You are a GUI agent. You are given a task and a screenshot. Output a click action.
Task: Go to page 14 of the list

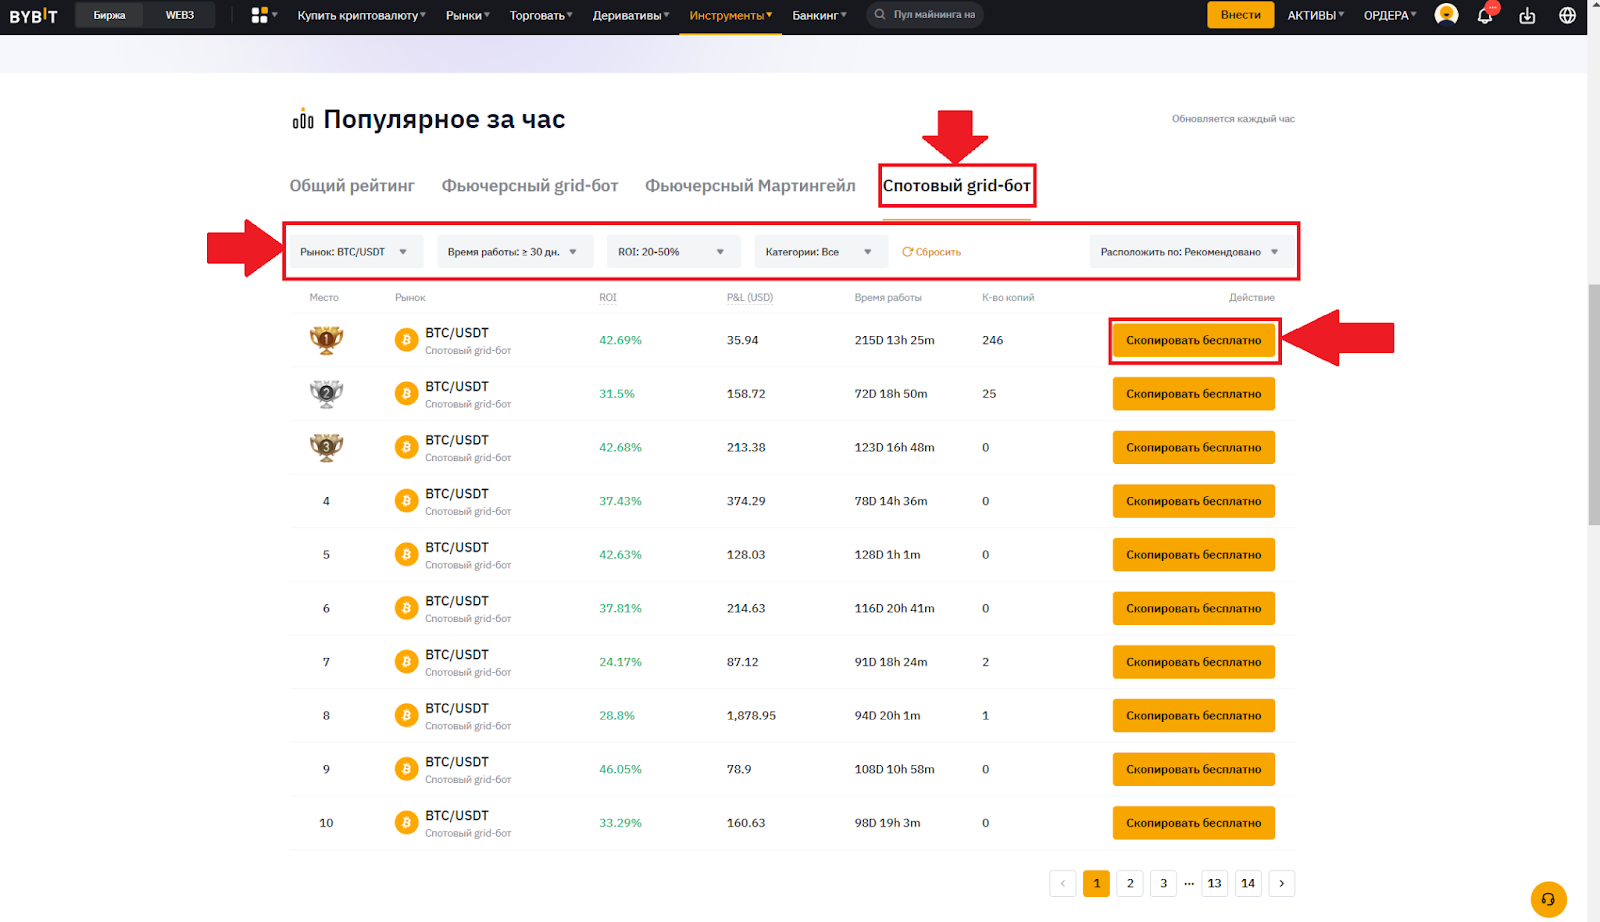(x=1247, y=883)
